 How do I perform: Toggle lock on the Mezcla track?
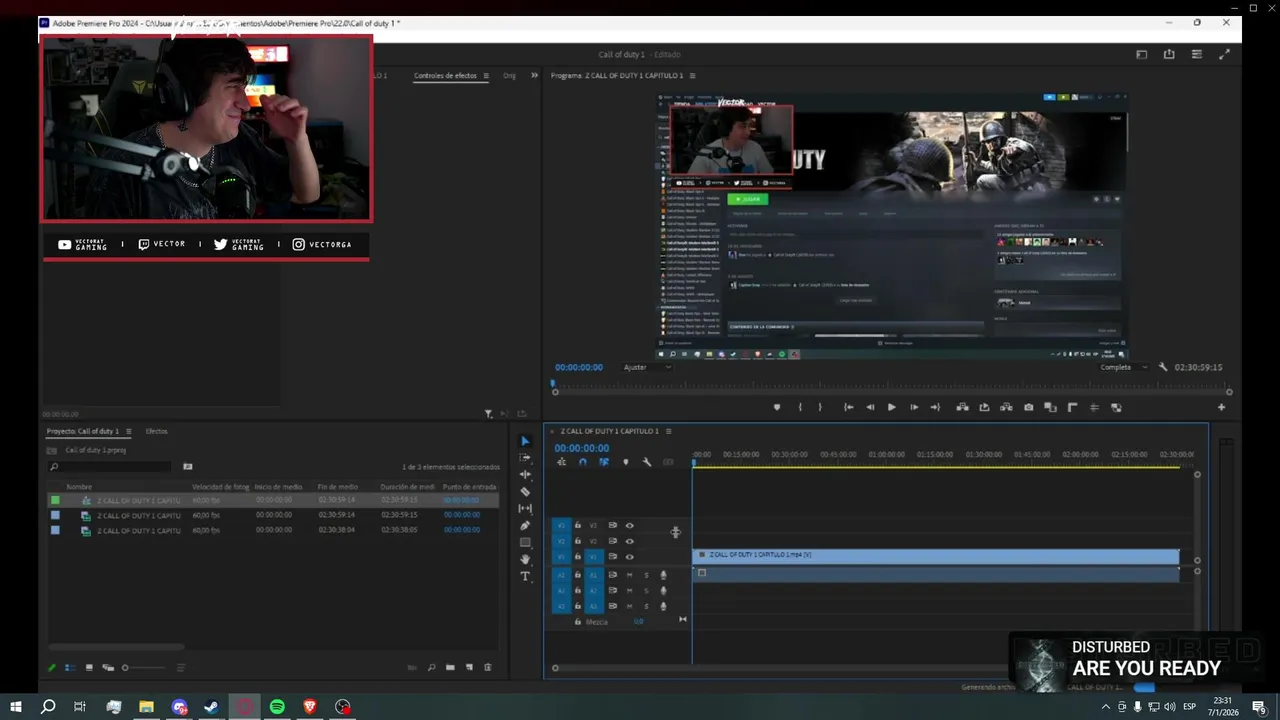[577, 622]
